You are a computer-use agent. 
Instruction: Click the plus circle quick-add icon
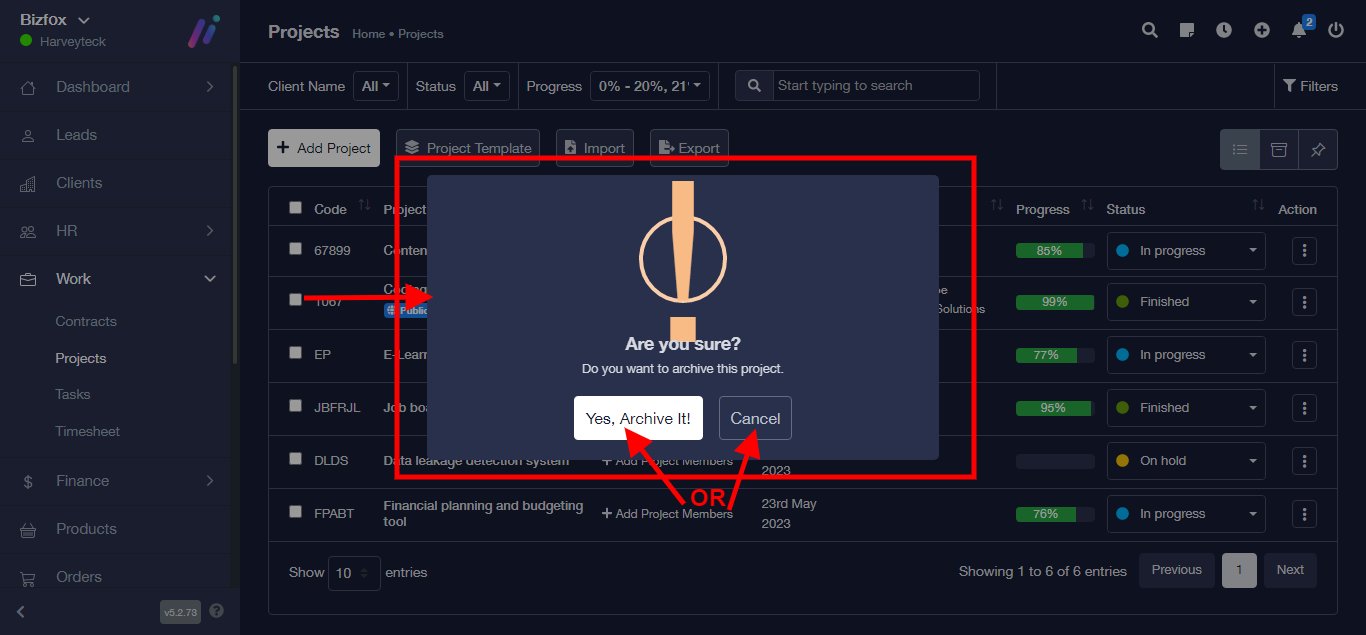coord(1262,31)
